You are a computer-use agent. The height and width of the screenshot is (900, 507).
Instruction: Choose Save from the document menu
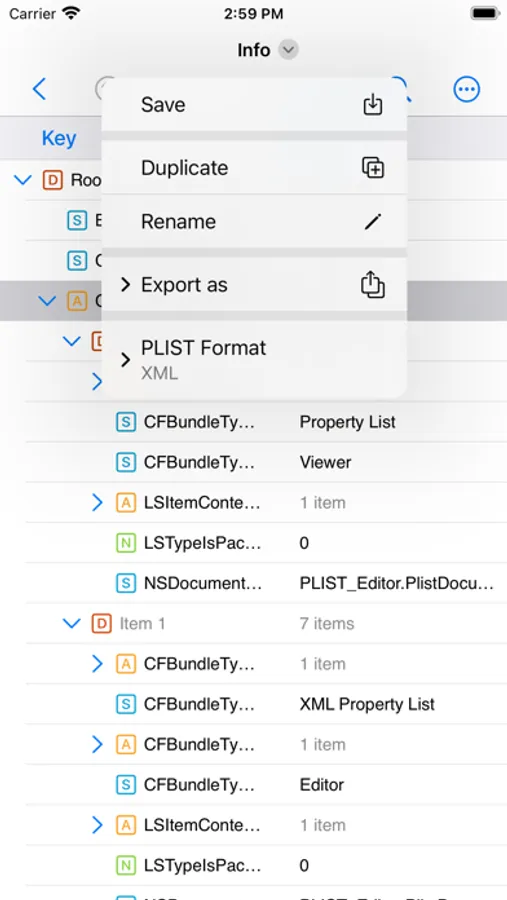[254, 104]
